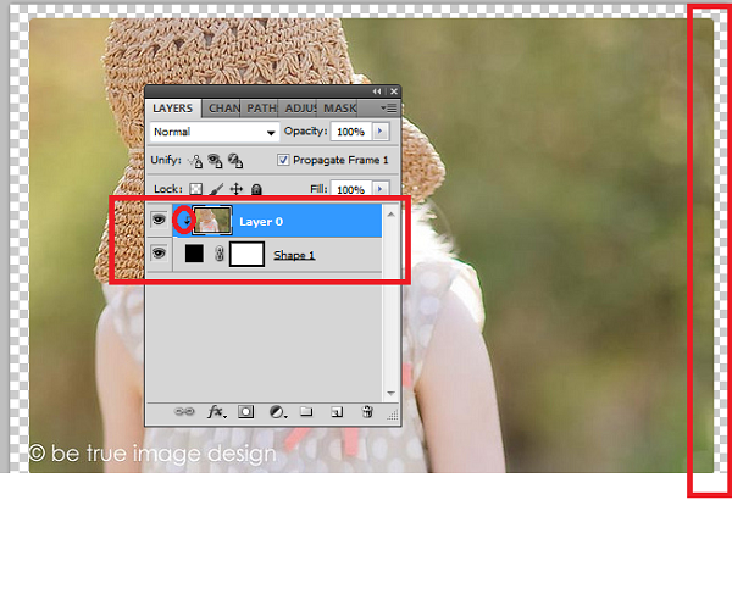
Task: Create new fill or adjustment layer
Action: tap(277, 411)
